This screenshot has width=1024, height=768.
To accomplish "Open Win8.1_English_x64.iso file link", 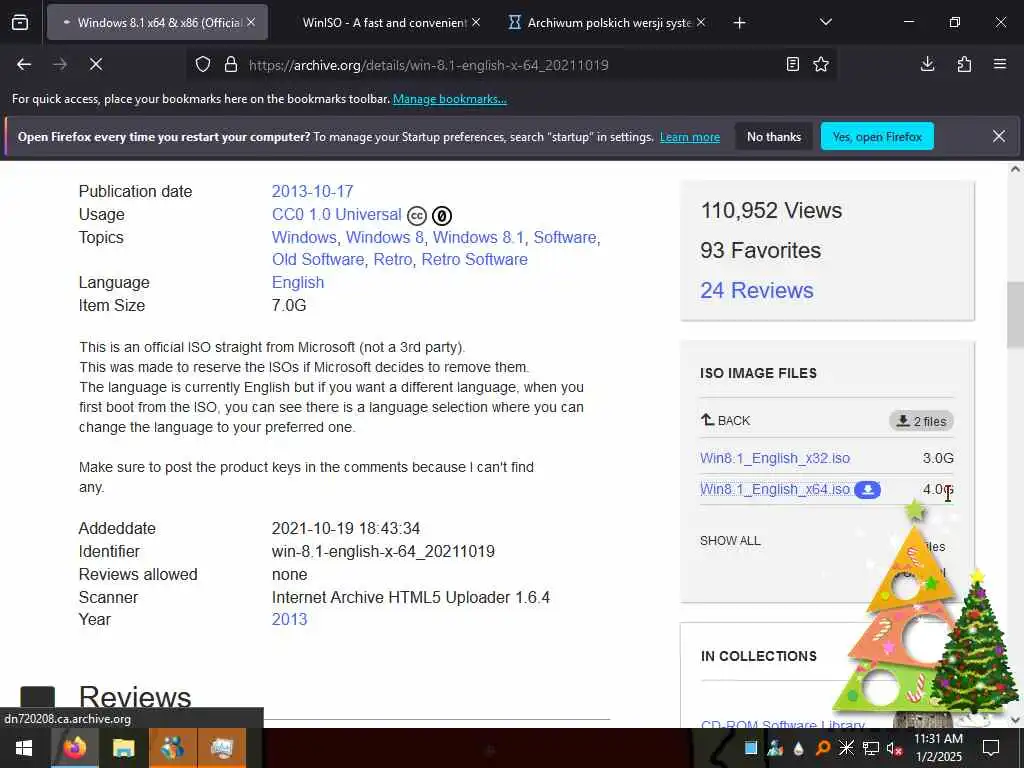I will click(775, 489).
